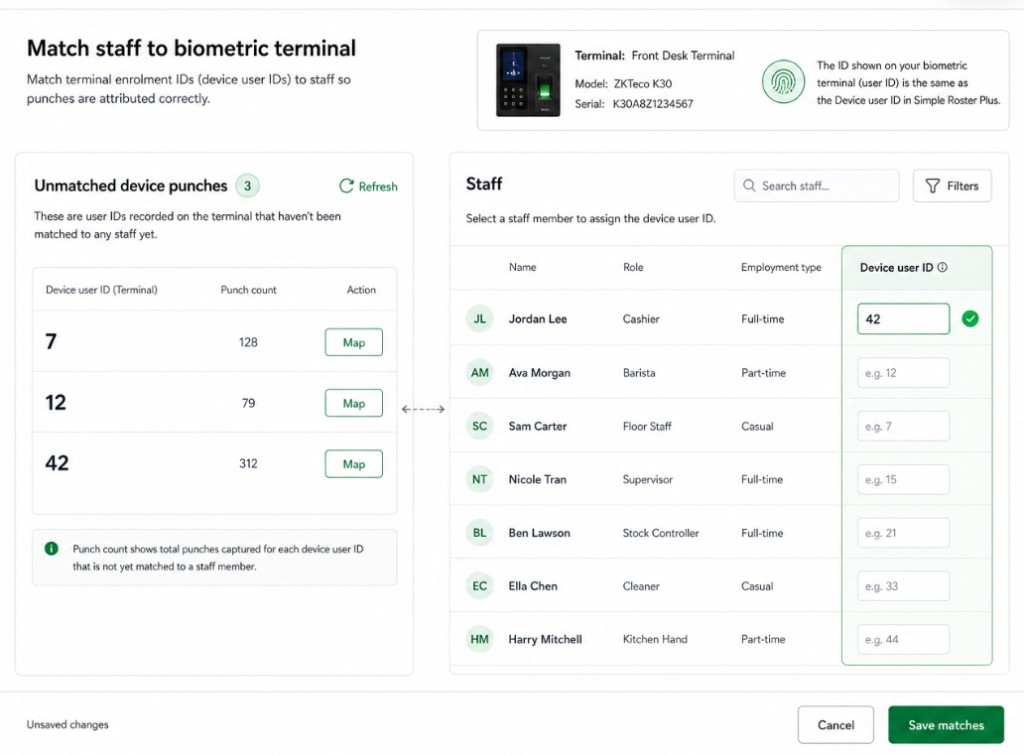Click the Cleaner role text
The width and height of the screenshot is (1024, 755).
click(641, 586)
